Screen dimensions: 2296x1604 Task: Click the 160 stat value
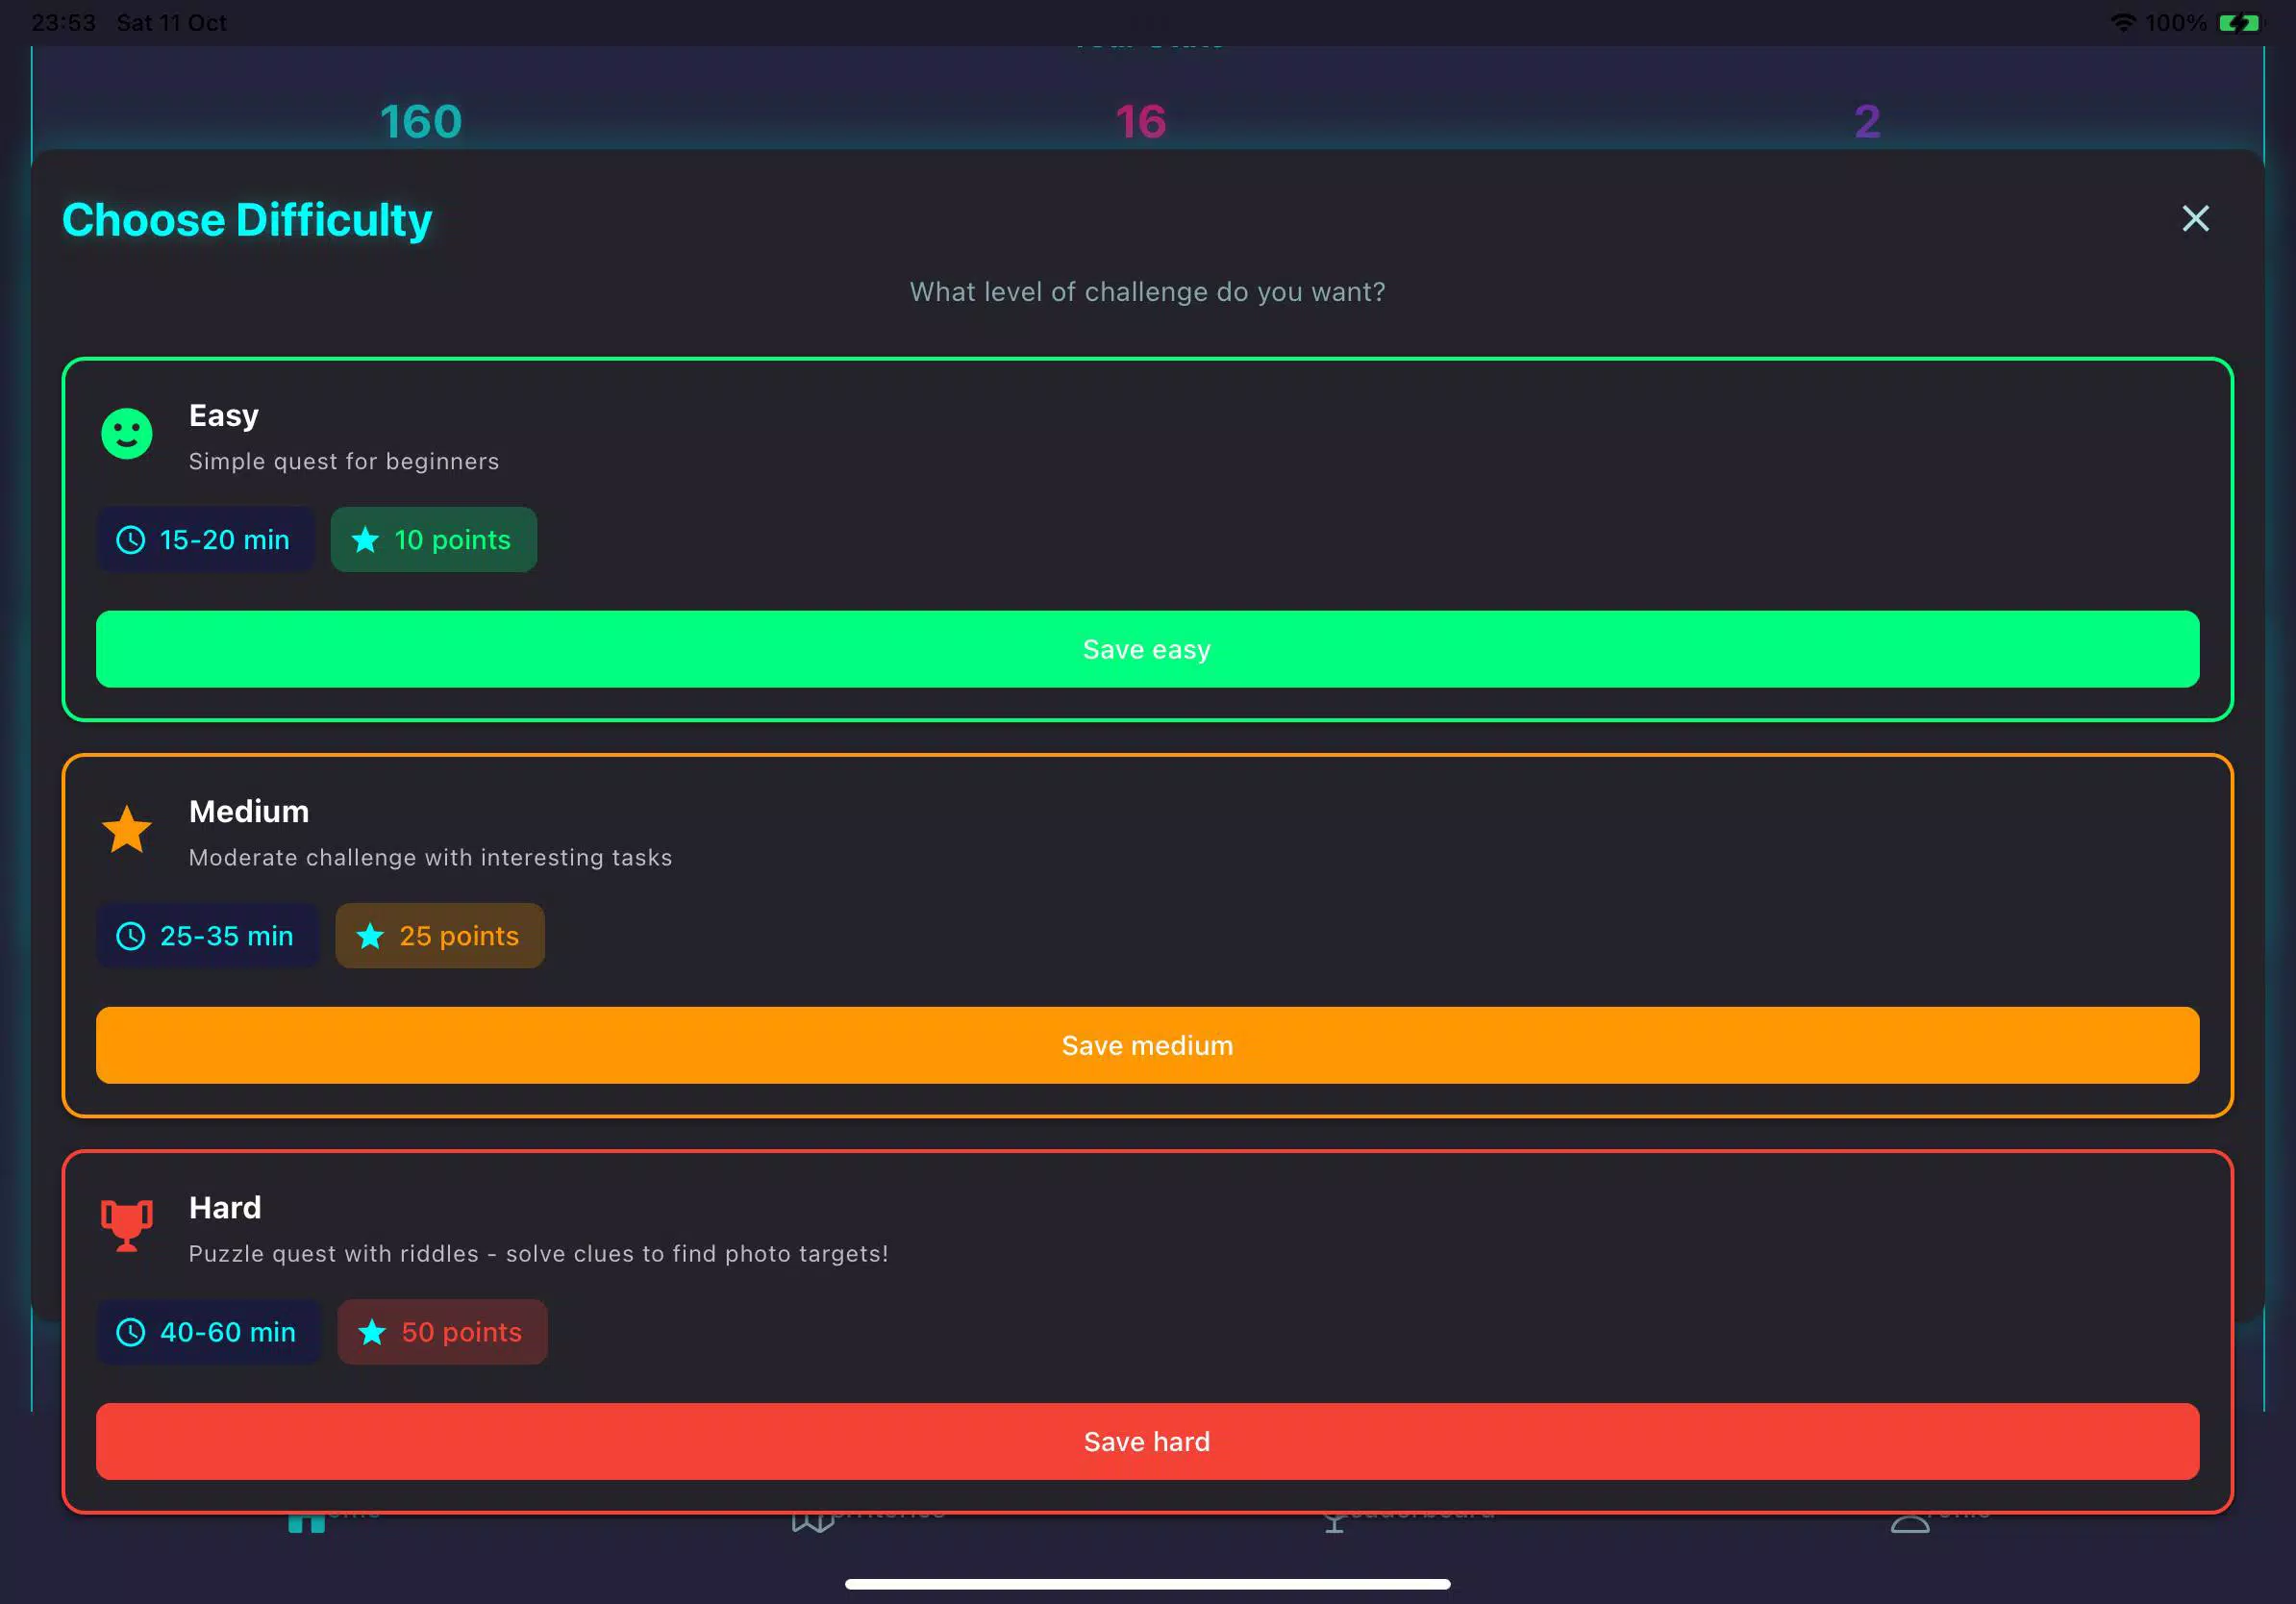click(421, 122)
